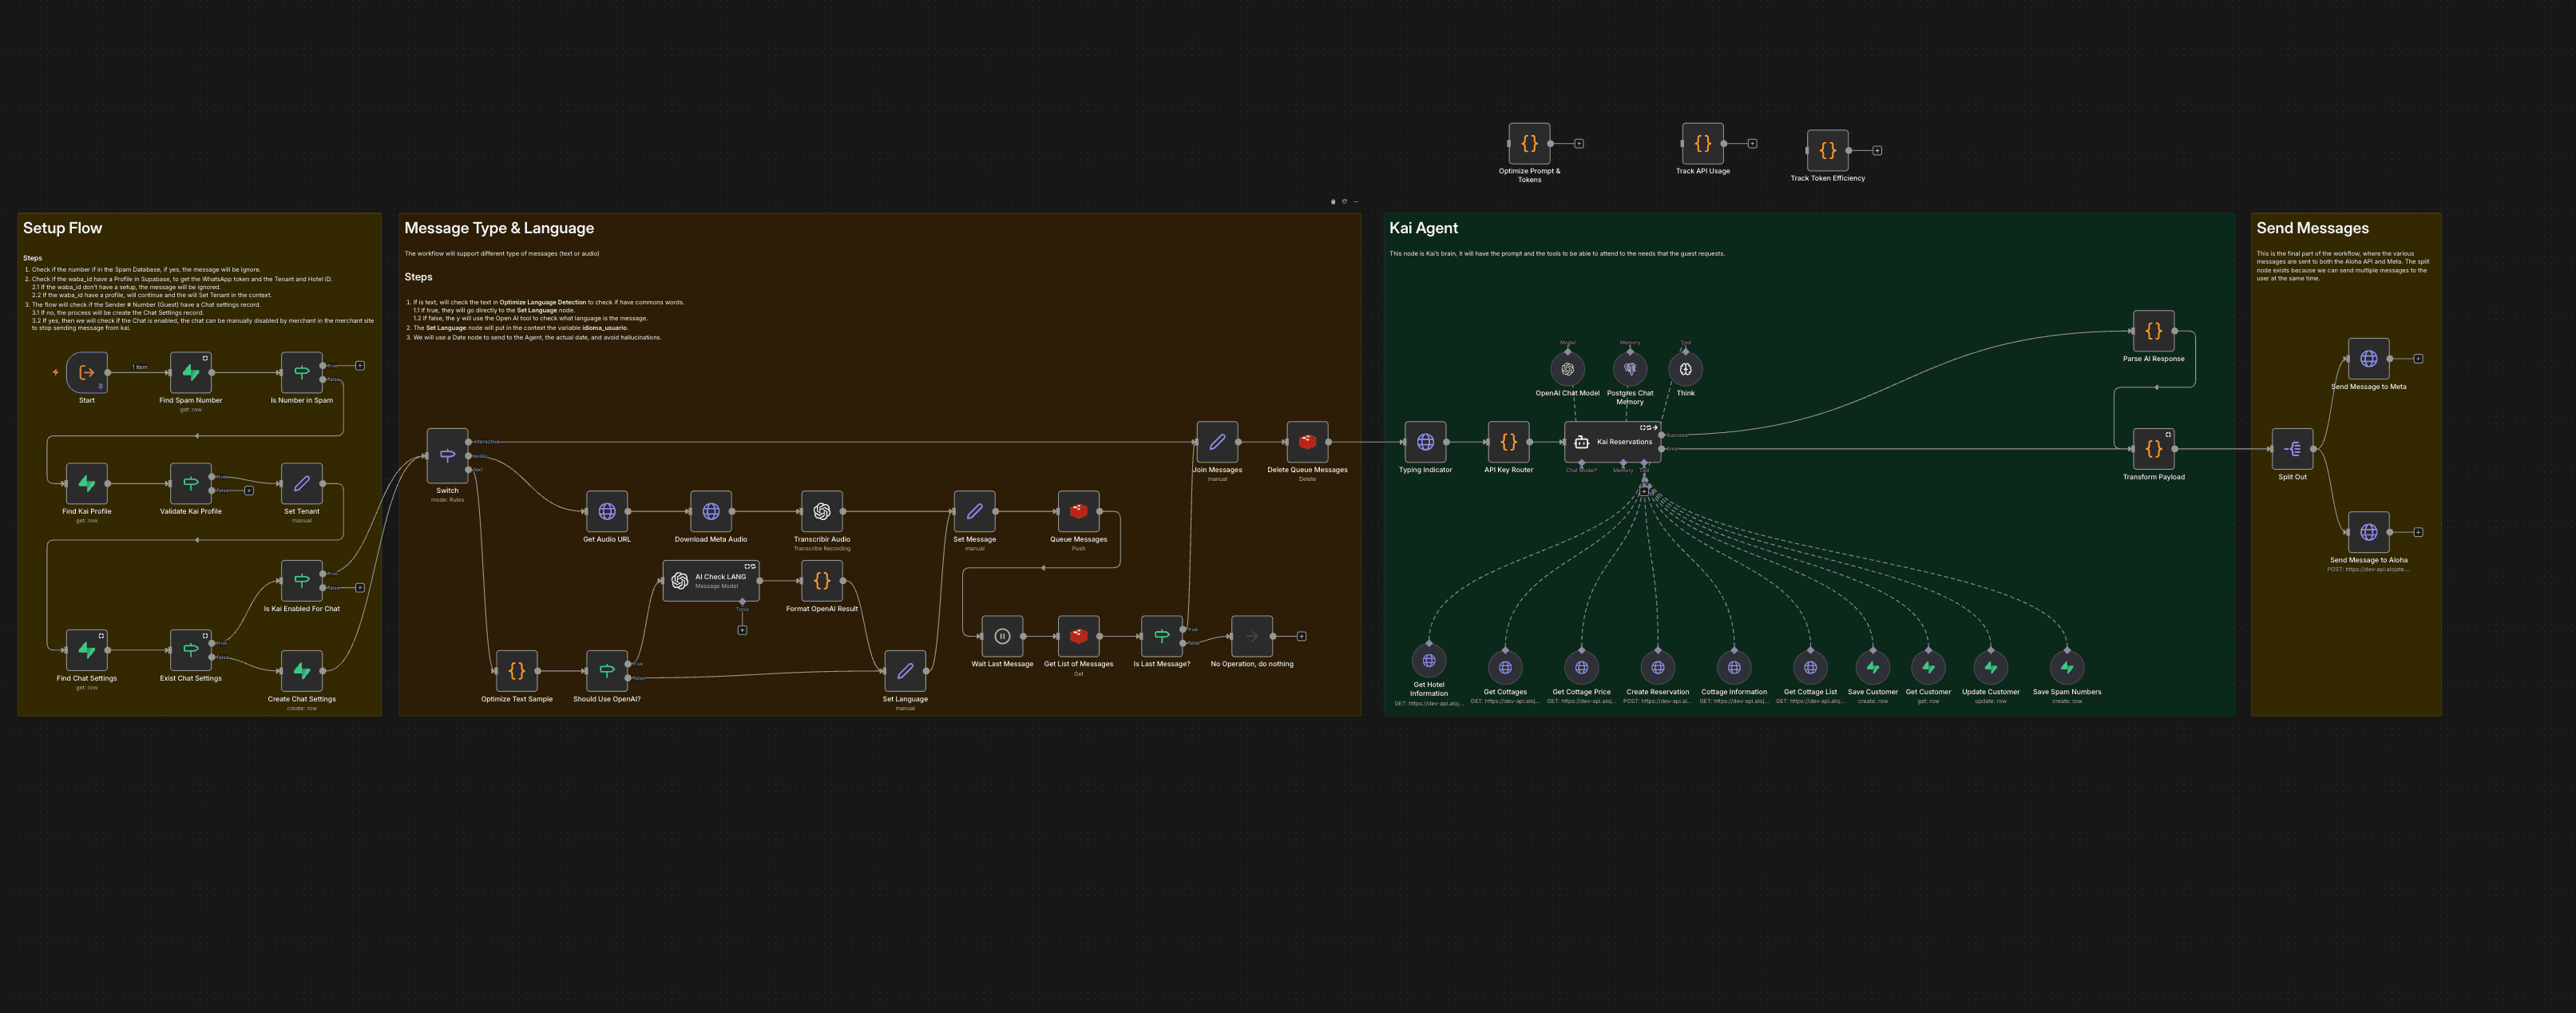Select the Typing Indicator node
Image resolution: width=2576 pixels, height=1013 pixels.
pos(1425,441)
